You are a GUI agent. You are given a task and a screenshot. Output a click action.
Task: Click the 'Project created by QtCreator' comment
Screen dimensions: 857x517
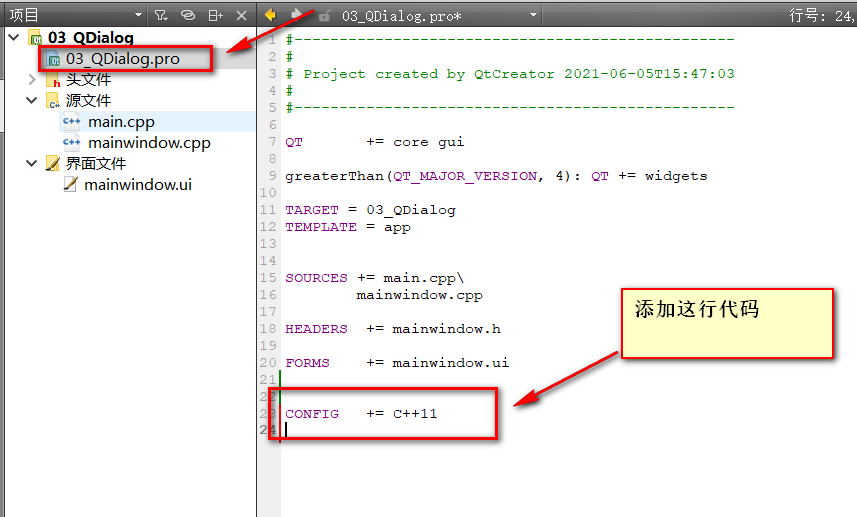coord(510,74)
